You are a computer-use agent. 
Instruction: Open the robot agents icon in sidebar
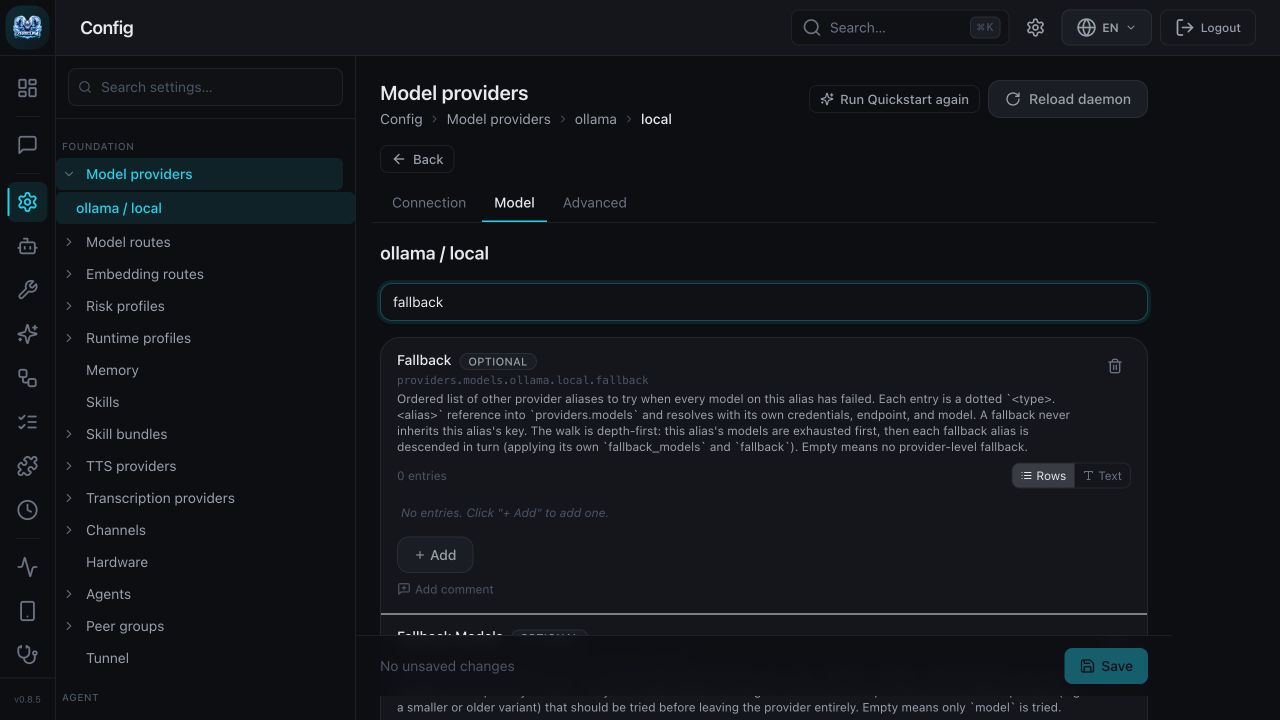tap(27, 246)
